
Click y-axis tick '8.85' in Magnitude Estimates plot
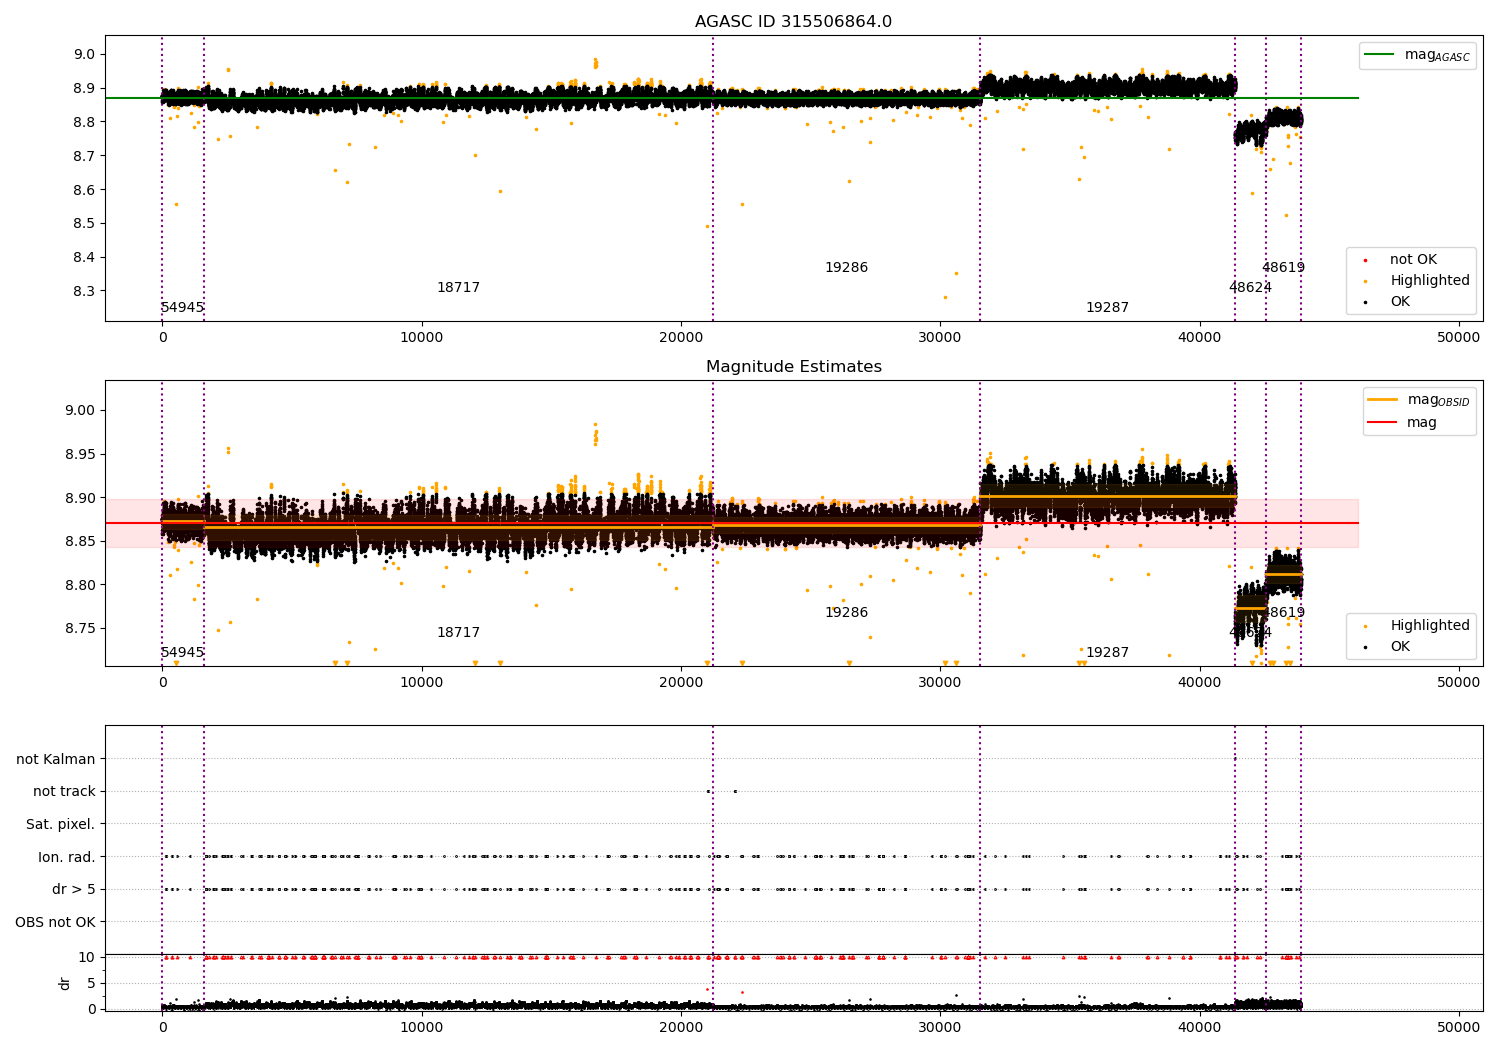[81, 542]
